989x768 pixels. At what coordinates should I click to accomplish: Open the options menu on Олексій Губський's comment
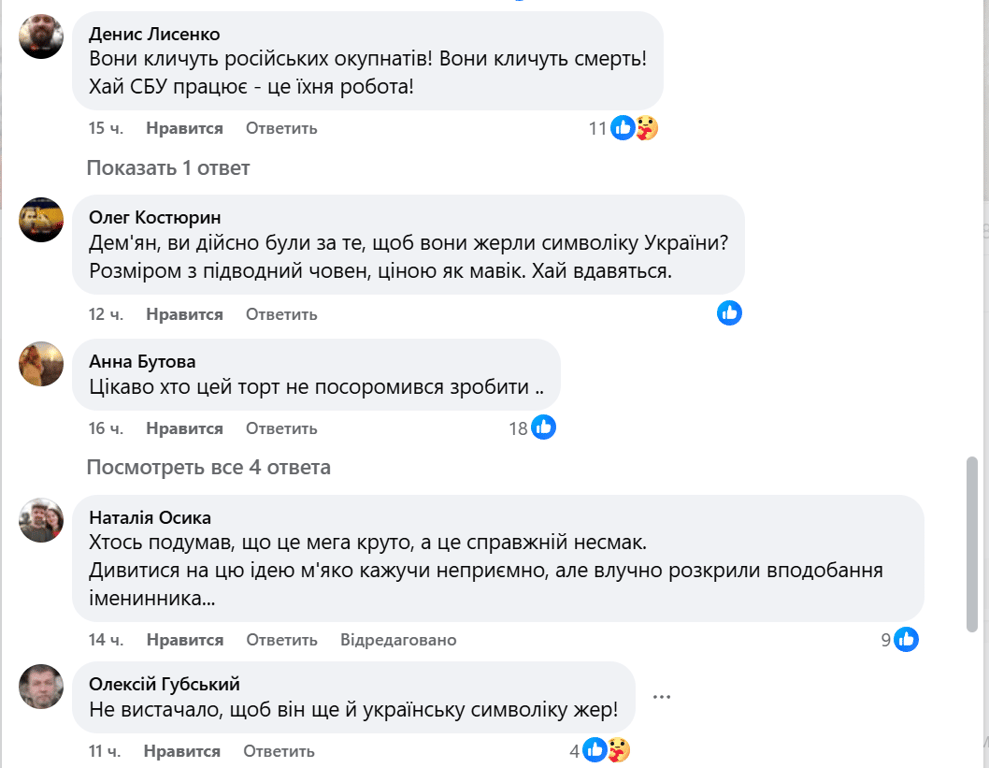[661, 695]
